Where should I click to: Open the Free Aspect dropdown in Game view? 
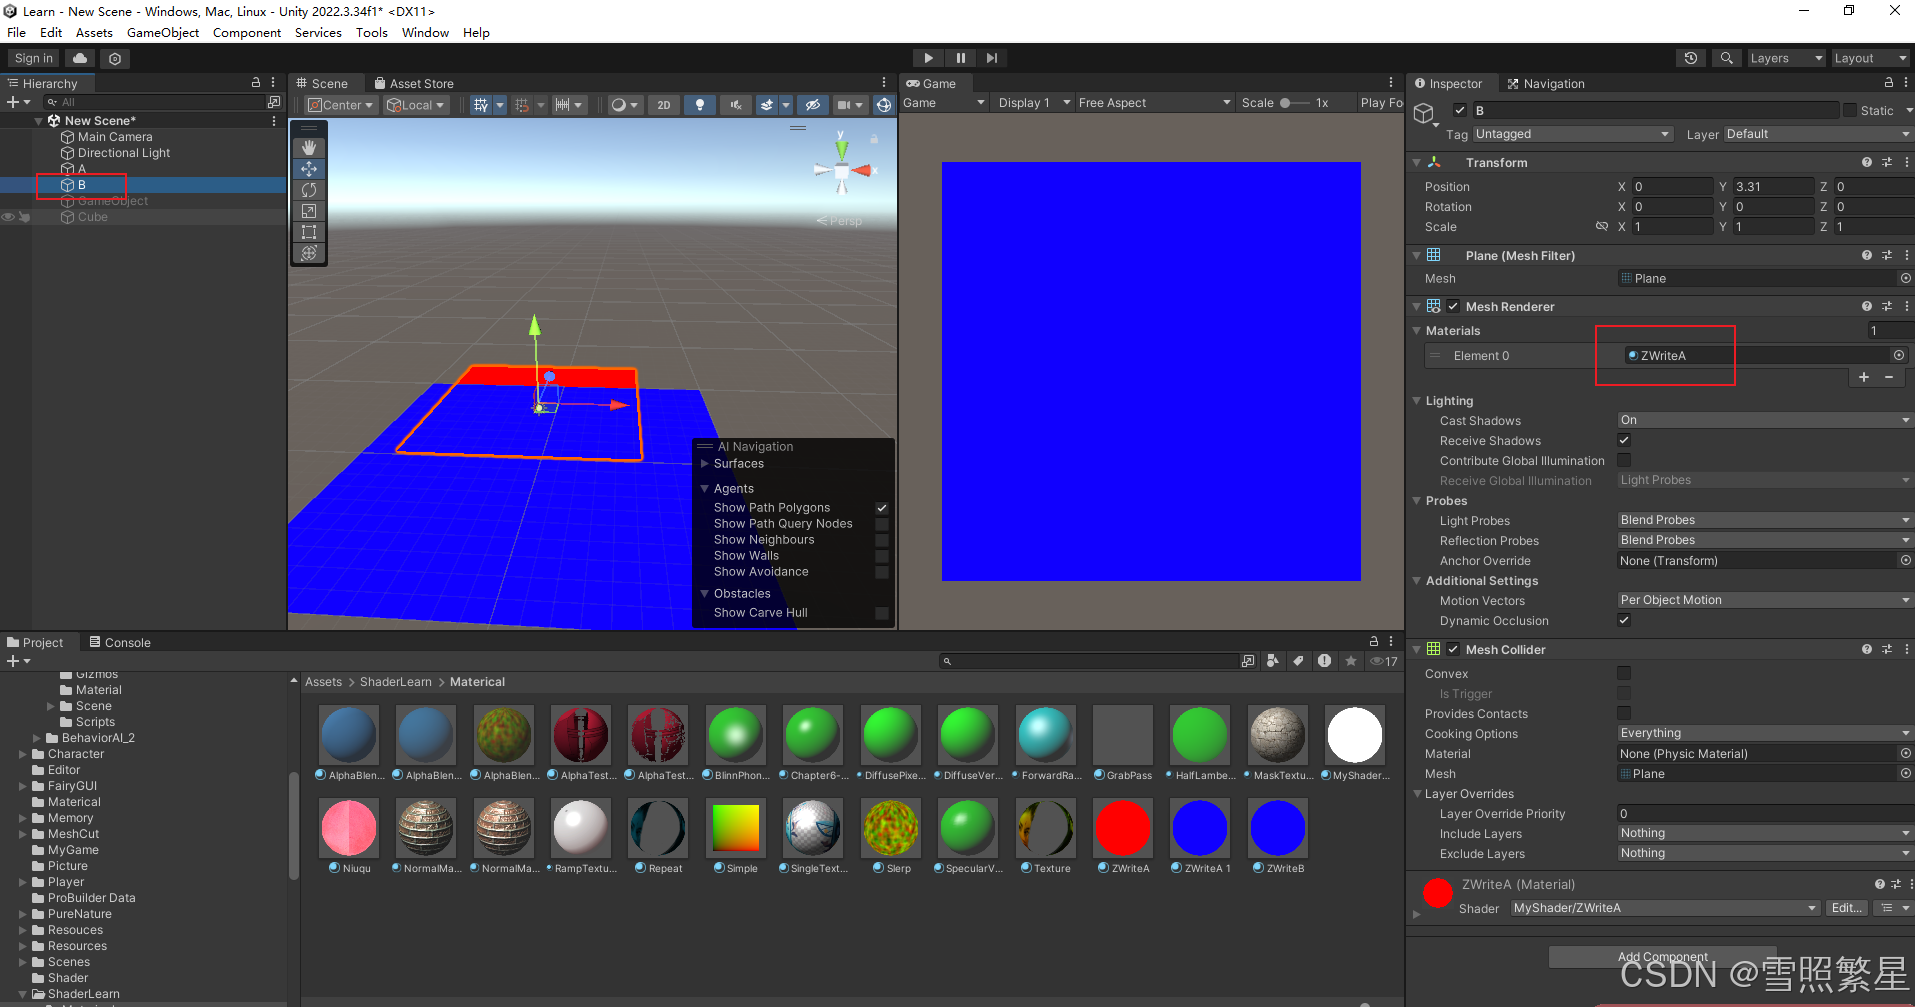coord(1155,103)
